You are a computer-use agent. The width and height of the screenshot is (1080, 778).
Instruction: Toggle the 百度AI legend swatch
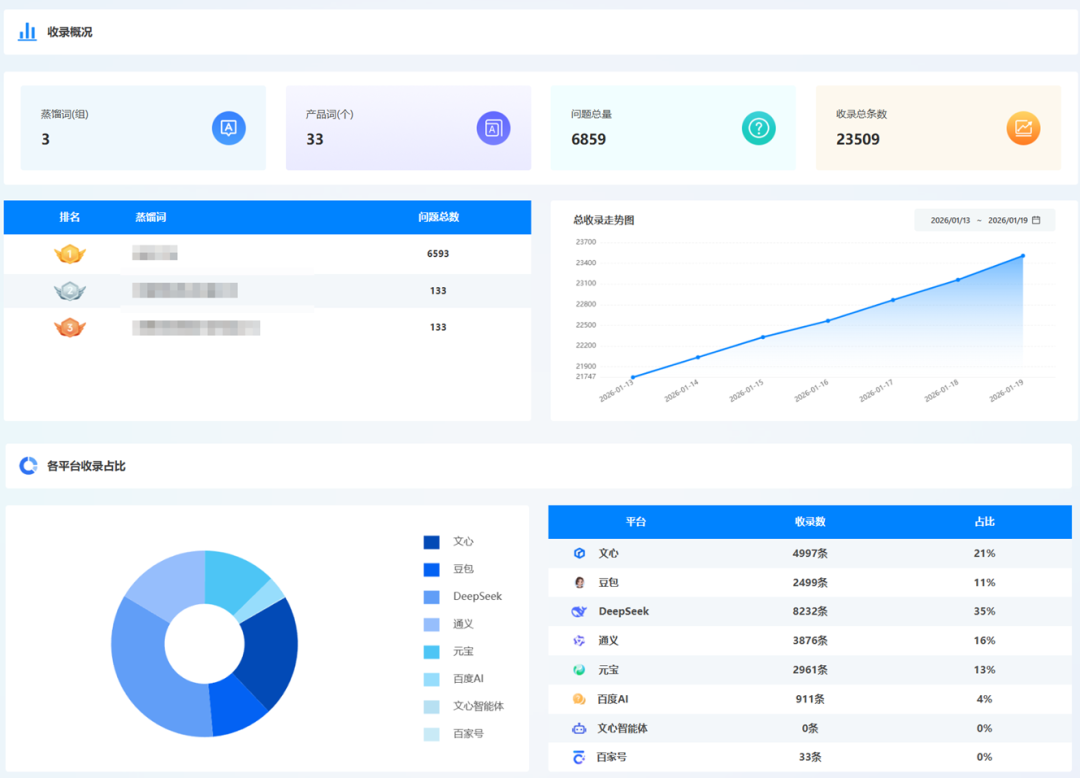point(432,680)
